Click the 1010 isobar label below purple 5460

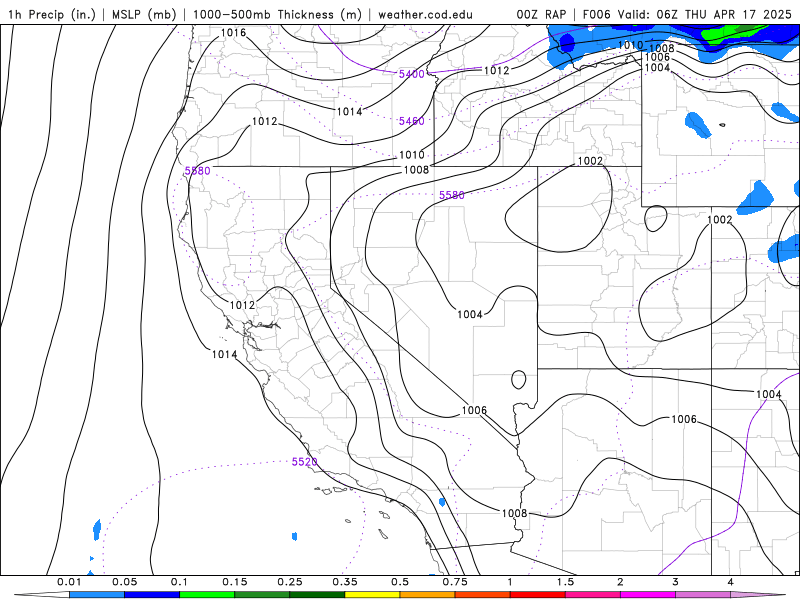(x=411, y=155)
